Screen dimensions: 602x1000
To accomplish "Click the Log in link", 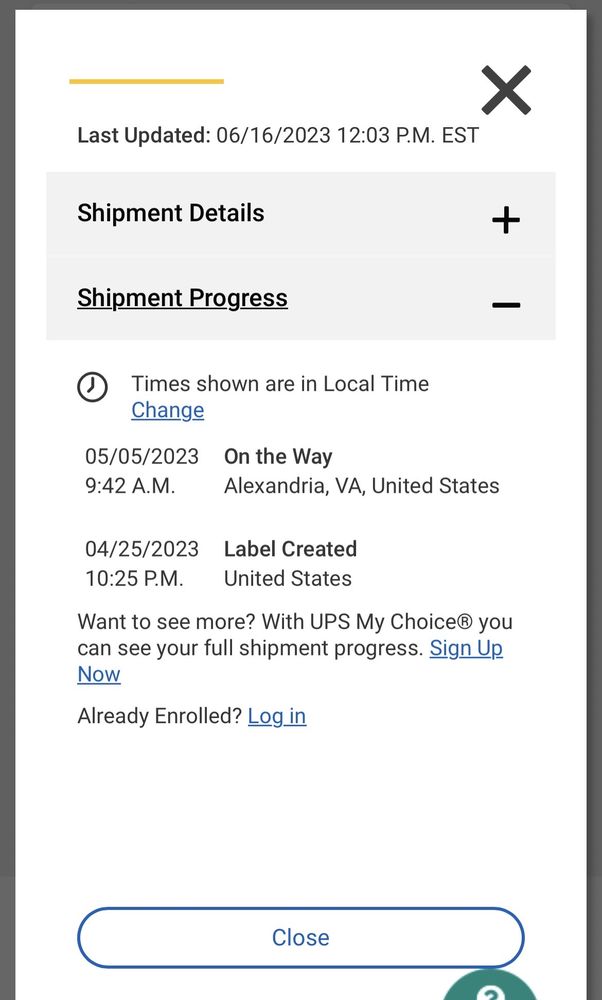I will (277, 716).
